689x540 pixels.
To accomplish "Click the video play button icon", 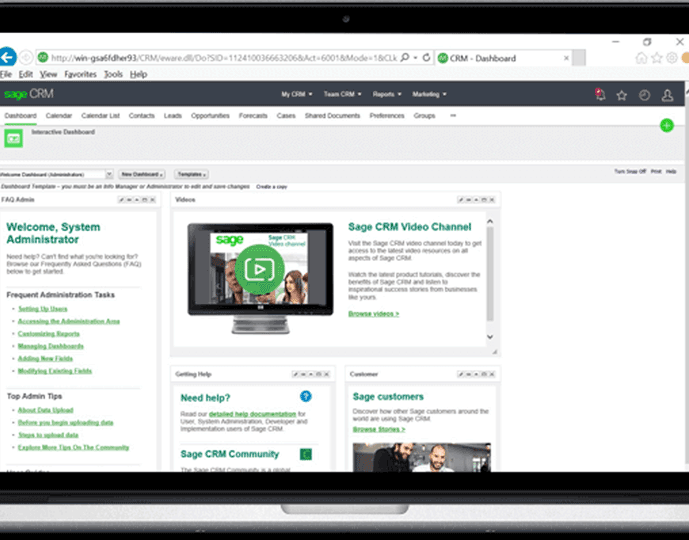I will [x=260, y=269].
